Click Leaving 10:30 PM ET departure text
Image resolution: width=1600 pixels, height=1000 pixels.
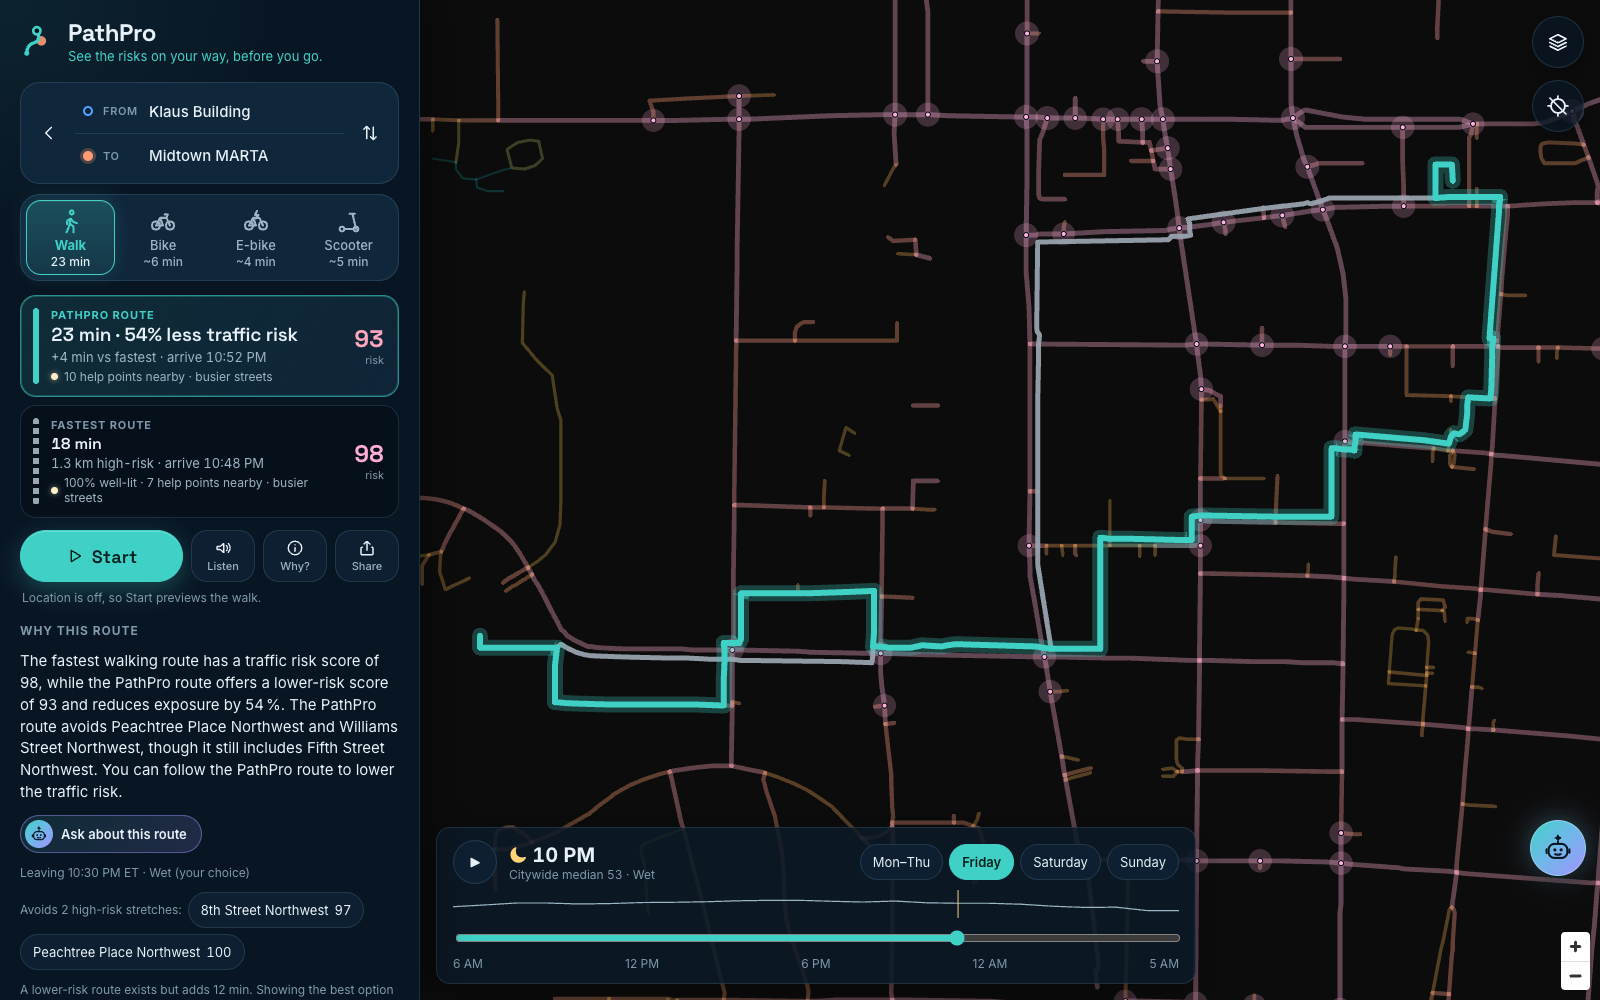pyautogui.click(x=135, y=873)
